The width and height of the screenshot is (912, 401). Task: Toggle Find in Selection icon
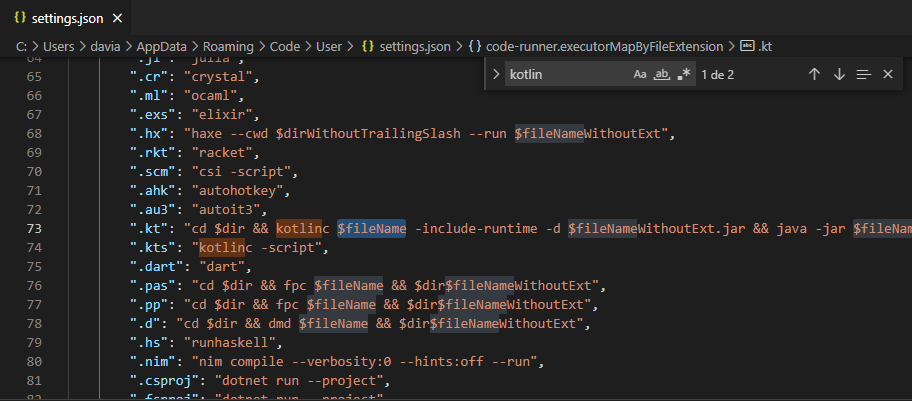click(864, 74)
